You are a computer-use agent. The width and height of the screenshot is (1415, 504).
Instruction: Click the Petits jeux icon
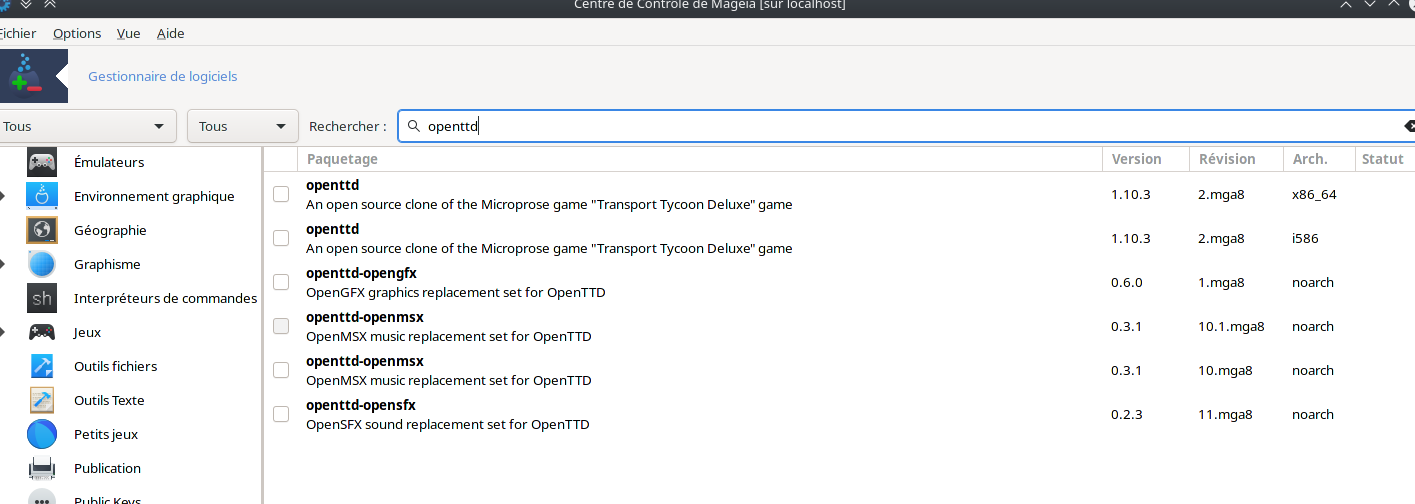pyautogui.click(x=42, y=434)
